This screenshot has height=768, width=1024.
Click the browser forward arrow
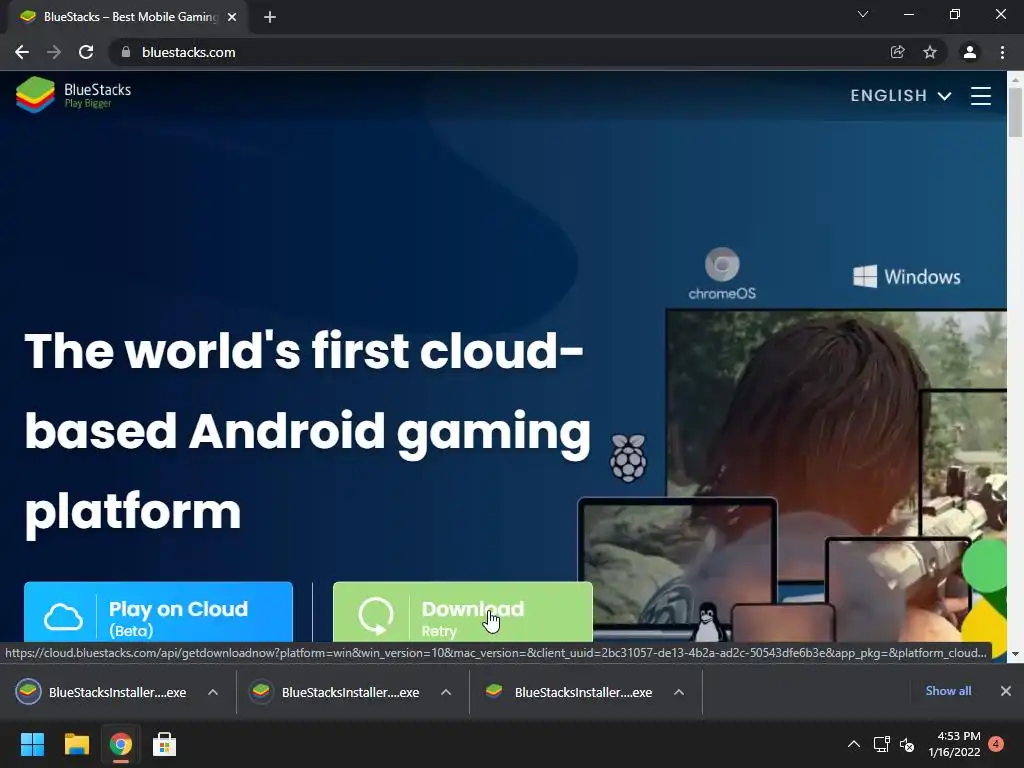(x=54, y=52)
